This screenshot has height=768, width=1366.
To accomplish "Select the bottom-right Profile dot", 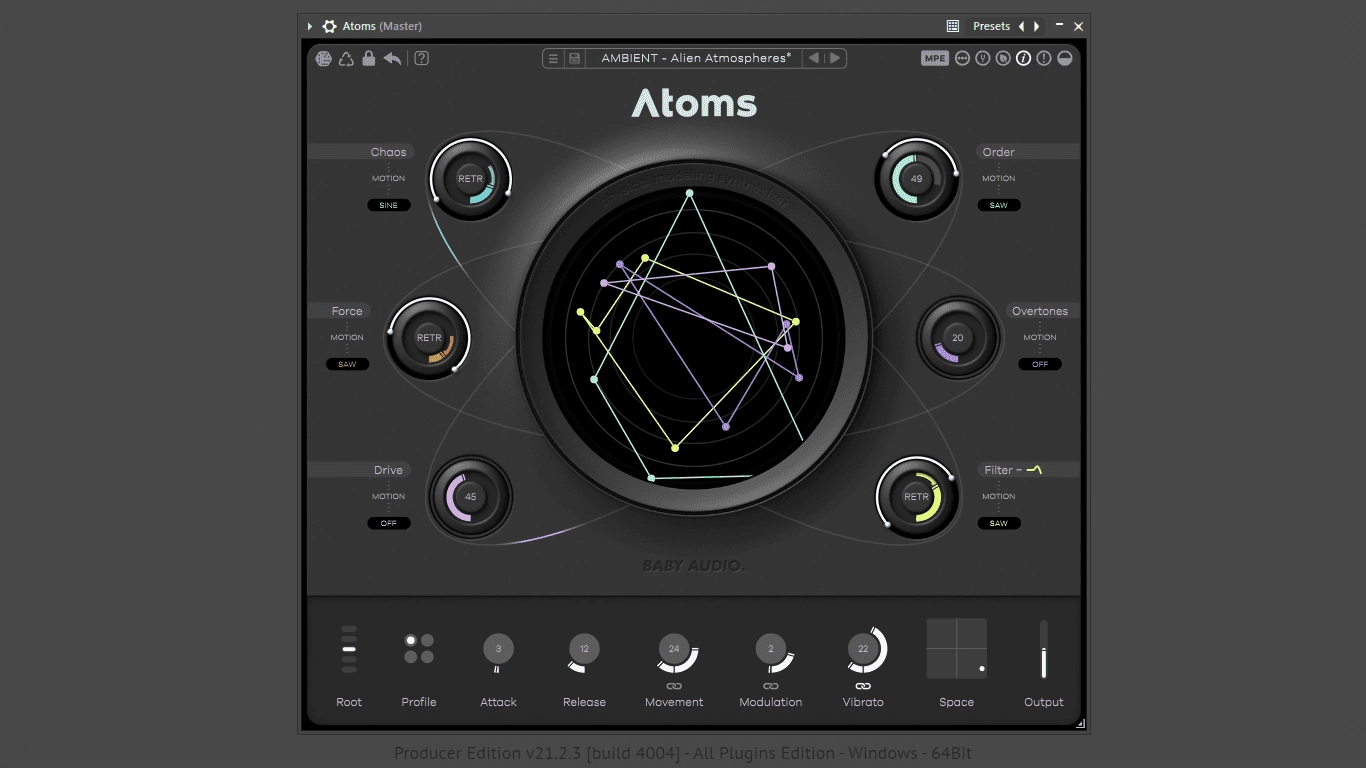I will click(428, 657).
